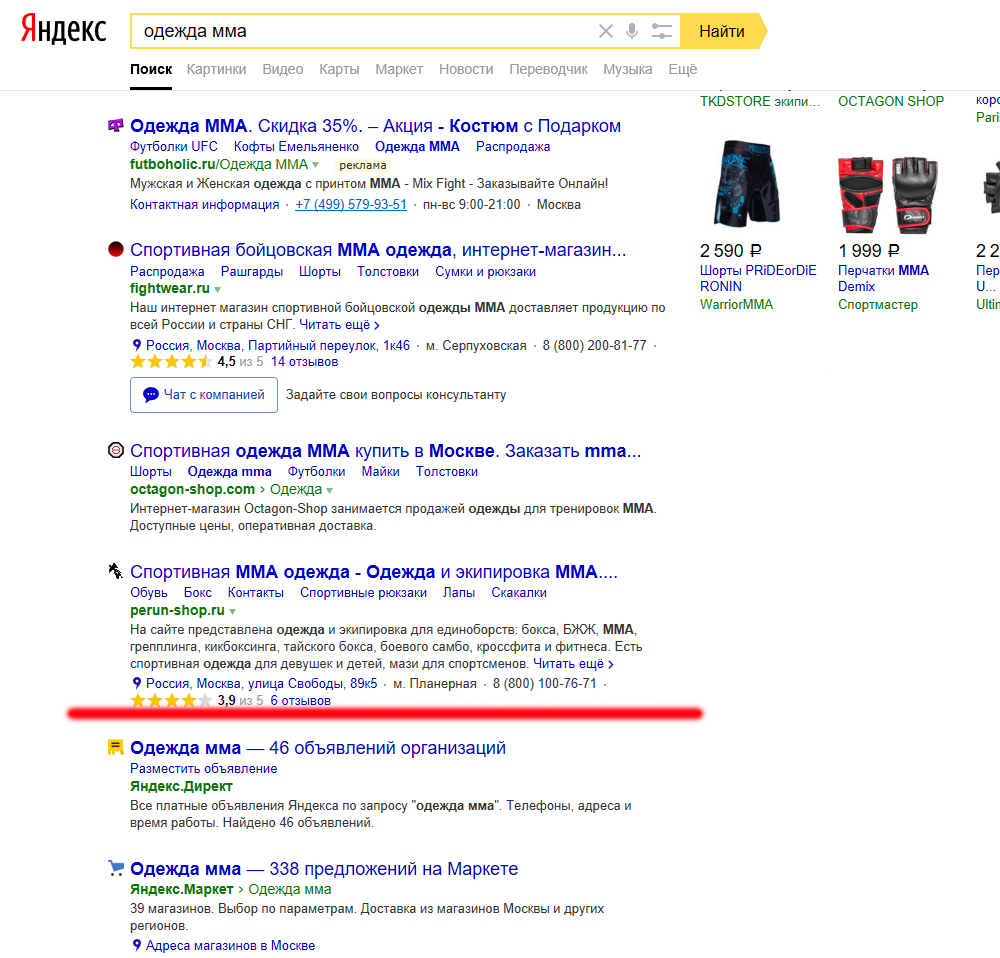The height and width of the screenshot is (958, 1000).
Task: Click map pin beside Партийный переулок address
Action: [136, 345]
